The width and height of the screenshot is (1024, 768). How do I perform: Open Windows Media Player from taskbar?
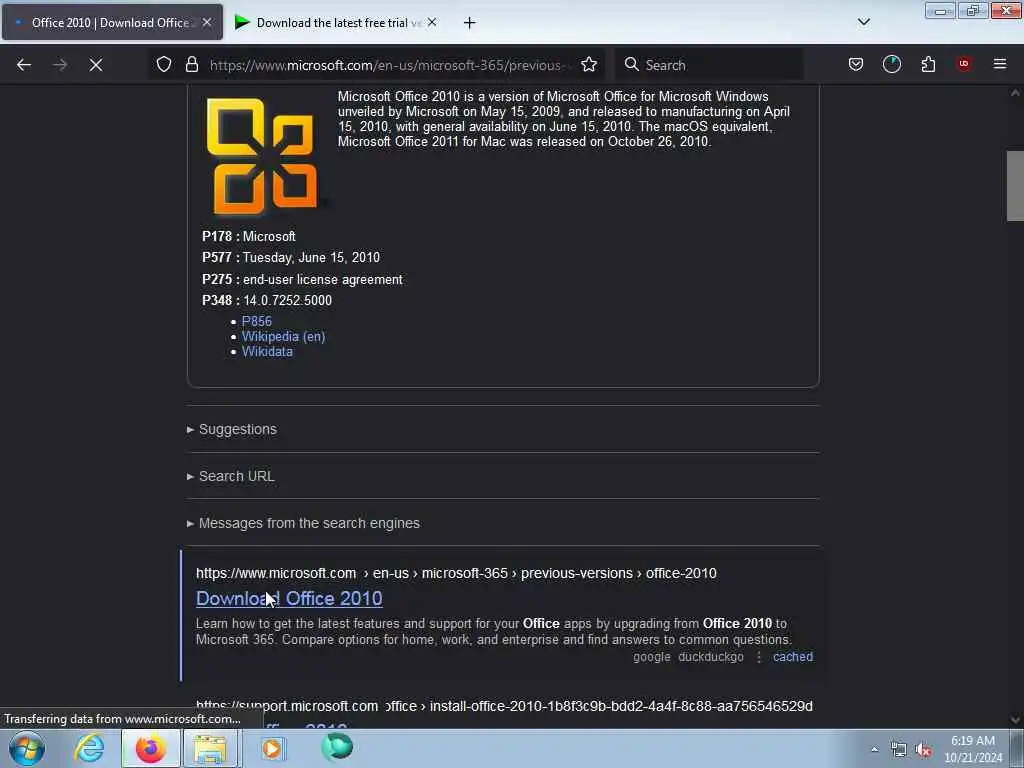[x=272, y=748]
